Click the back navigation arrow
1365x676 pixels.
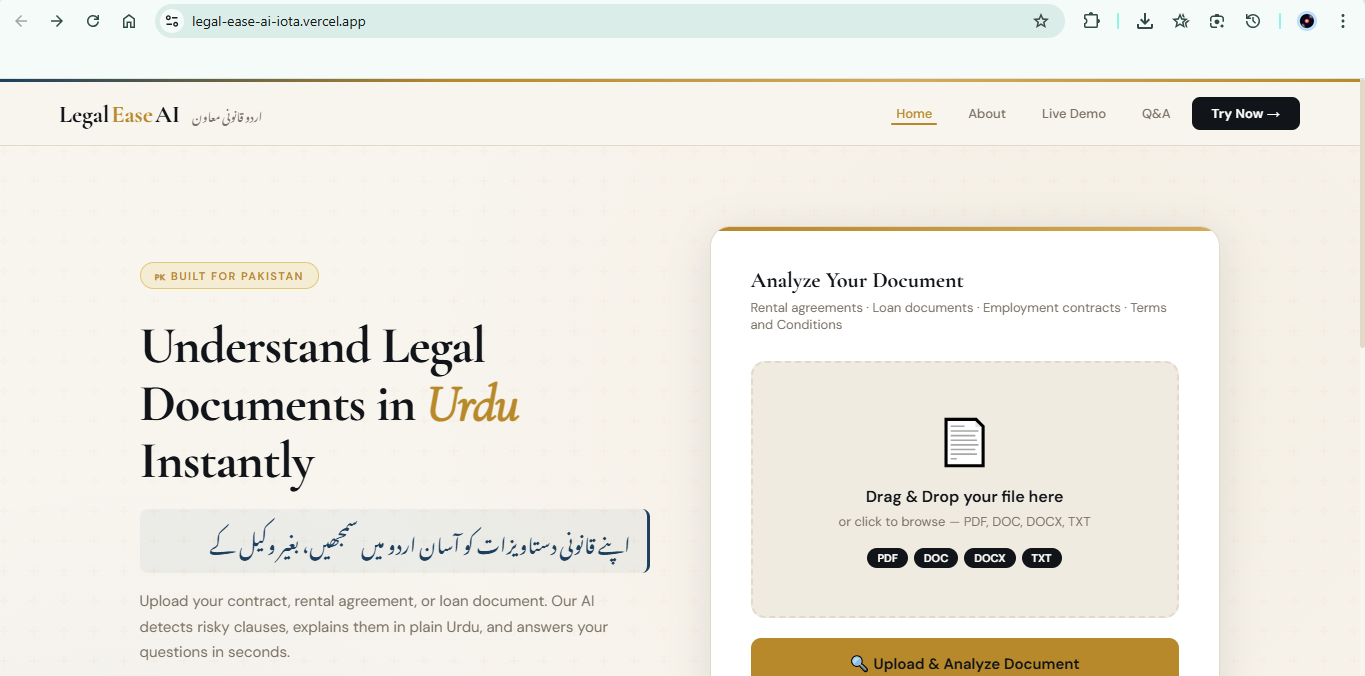tap(20, 20)
